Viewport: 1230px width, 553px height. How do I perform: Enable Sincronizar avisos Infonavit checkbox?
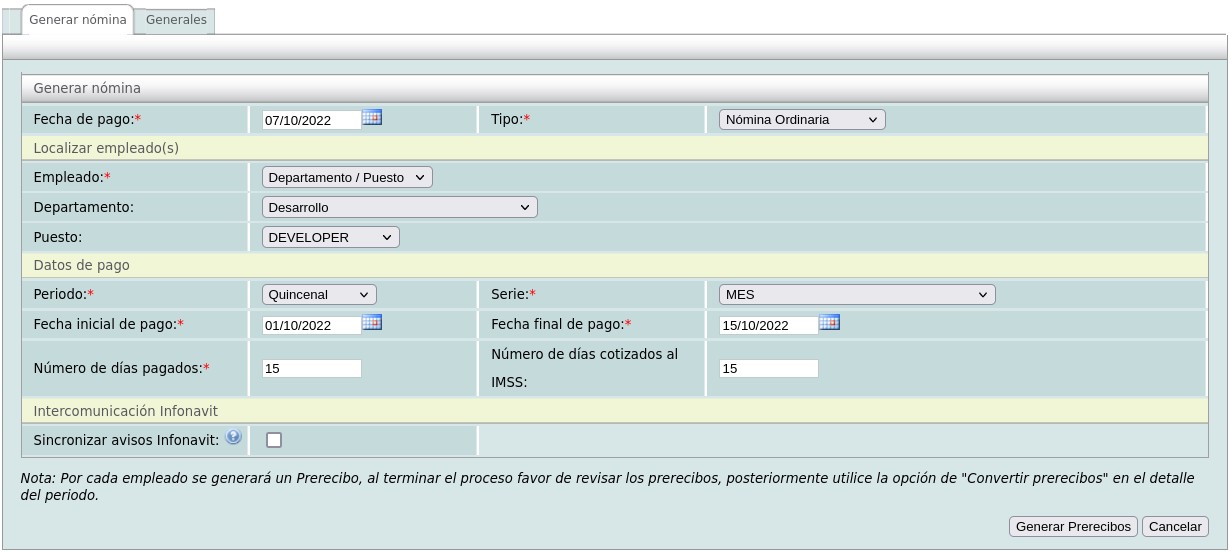[x=274, y=440]
